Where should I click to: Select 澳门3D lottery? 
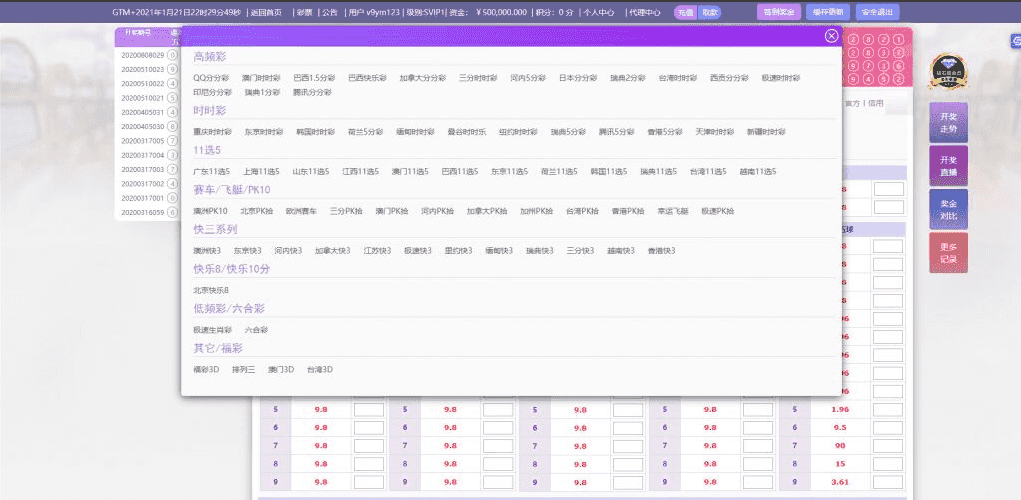pyautogui.click(x=281, y=370)
